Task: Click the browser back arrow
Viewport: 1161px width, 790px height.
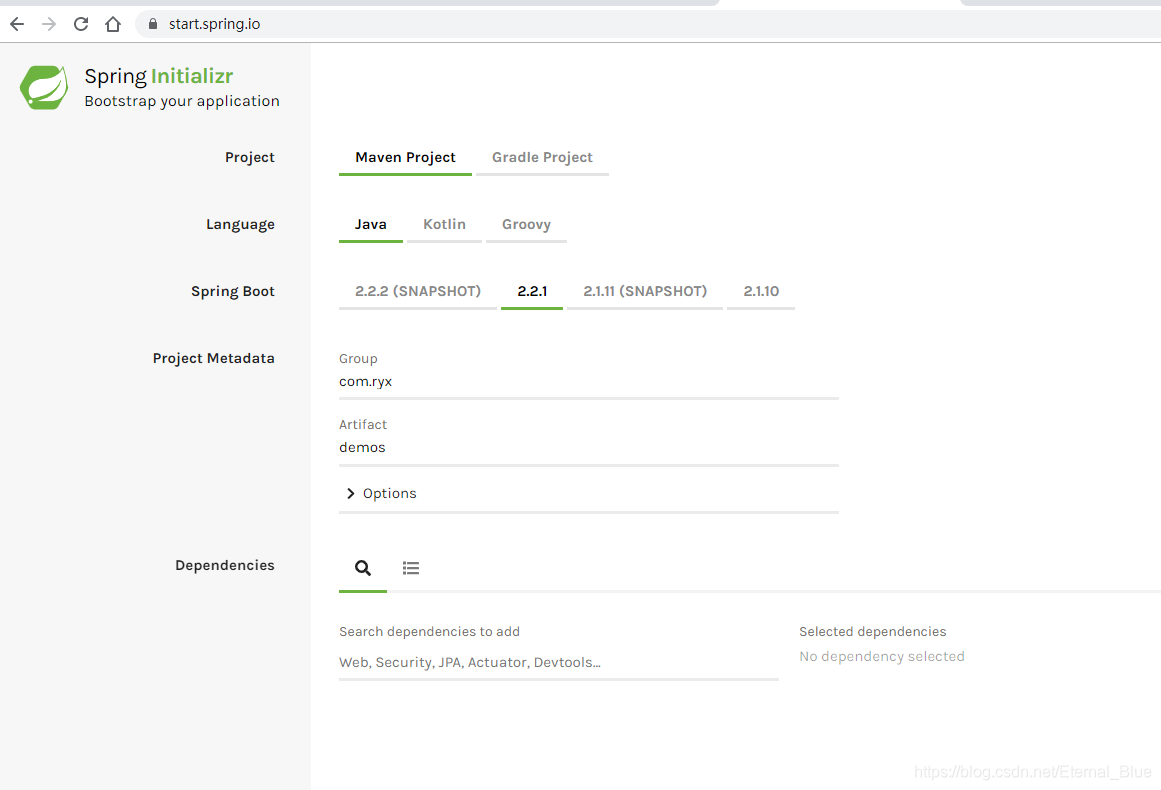Action: point(17,24)
